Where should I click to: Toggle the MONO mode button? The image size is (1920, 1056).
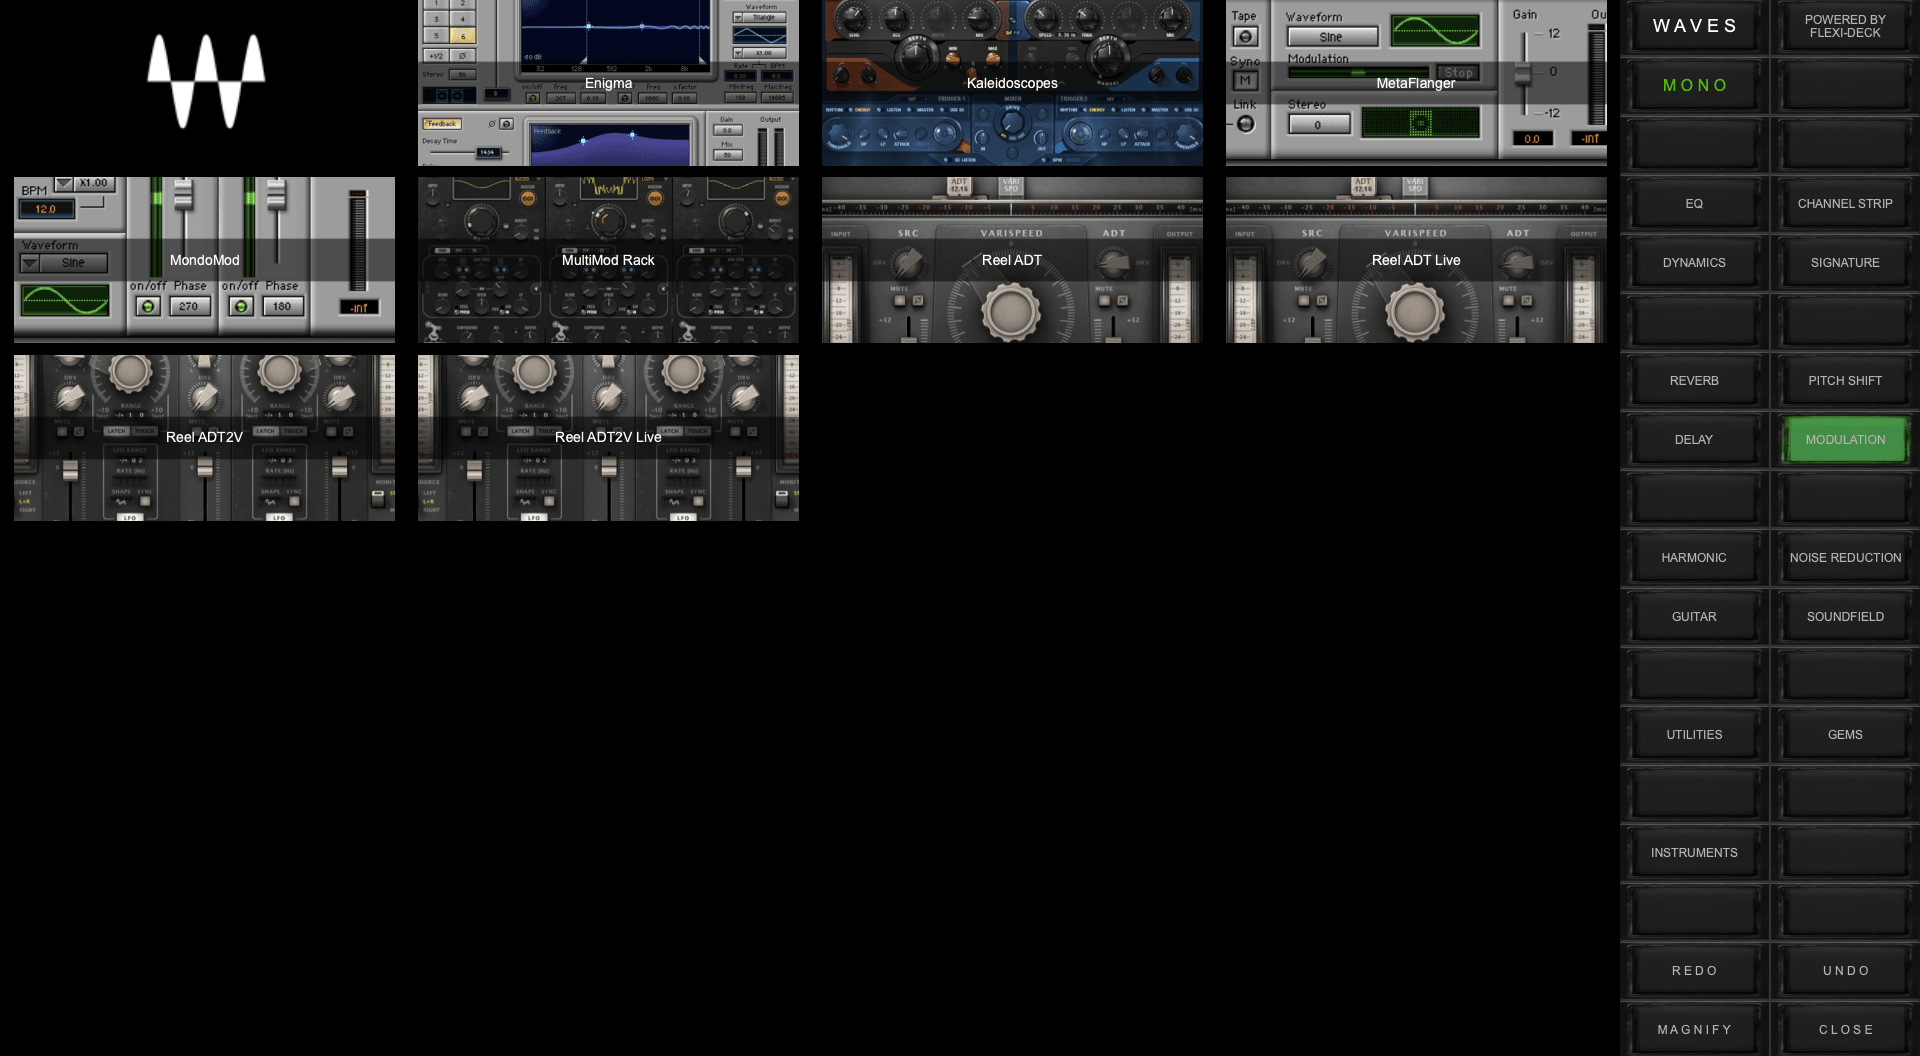(1694, 86)
